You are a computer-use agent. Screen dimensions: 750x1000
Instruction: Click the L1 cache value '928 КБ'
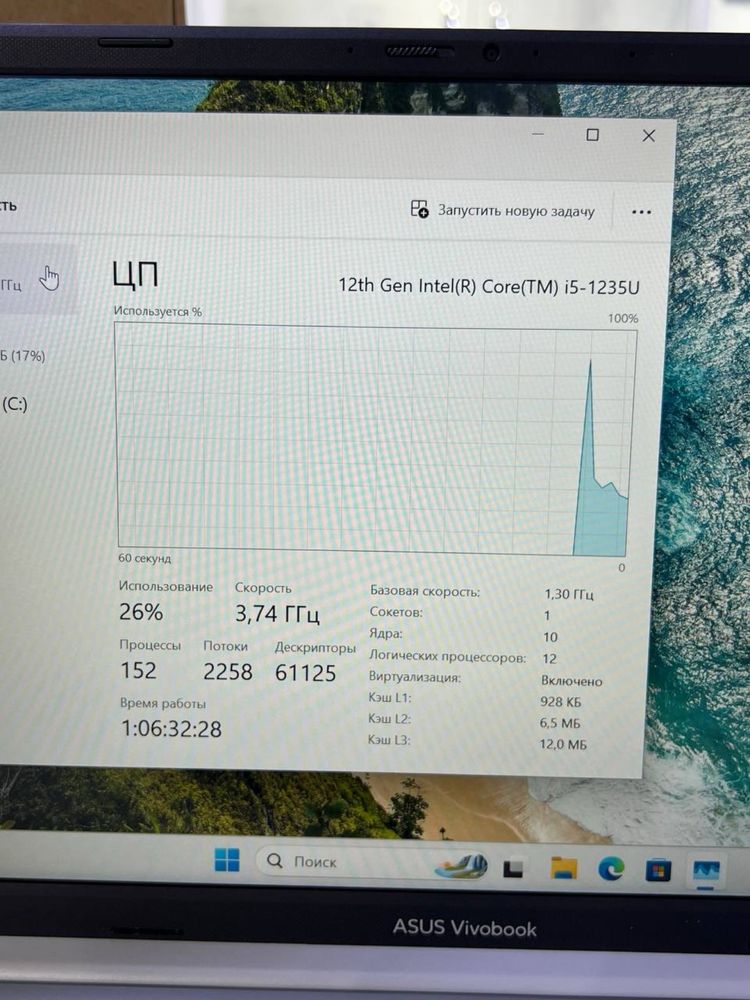coord(561,702)
